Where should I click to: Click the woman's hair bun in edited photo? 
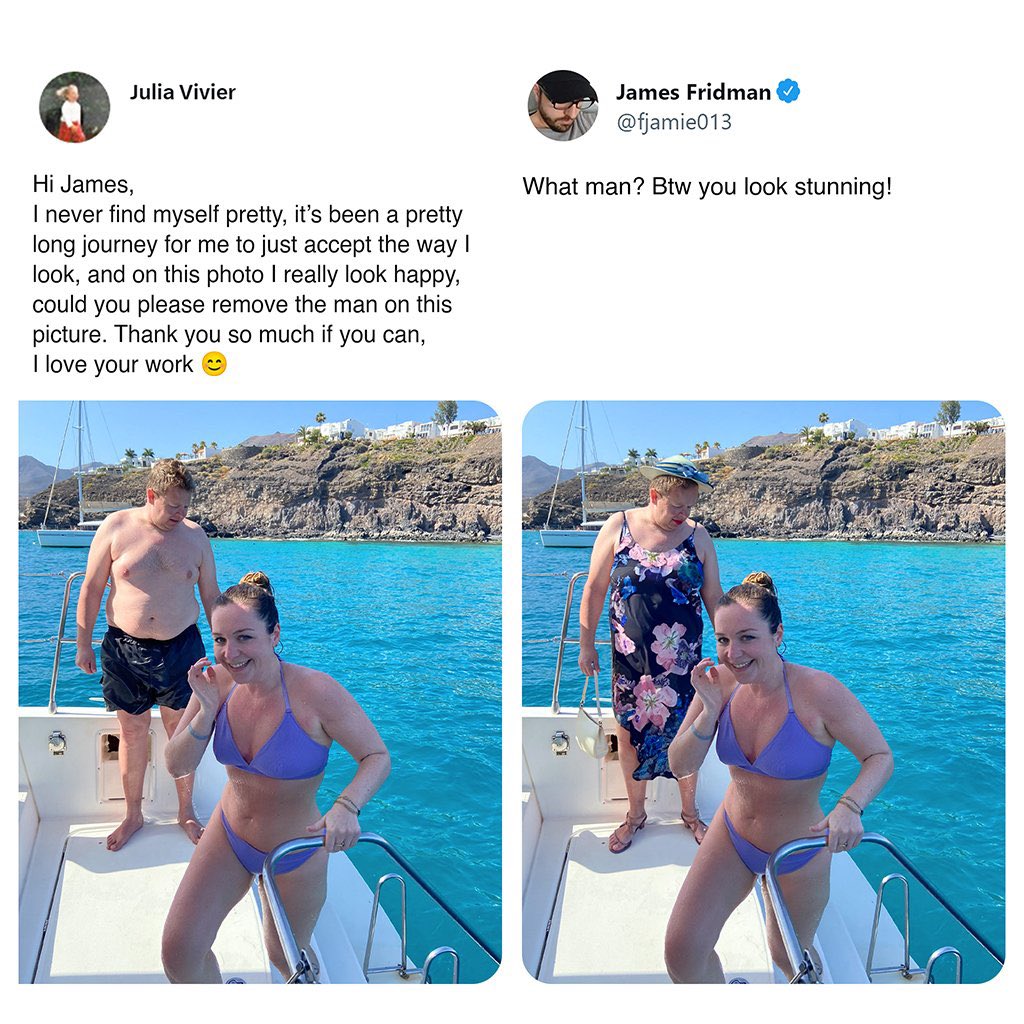coord(760,579)
